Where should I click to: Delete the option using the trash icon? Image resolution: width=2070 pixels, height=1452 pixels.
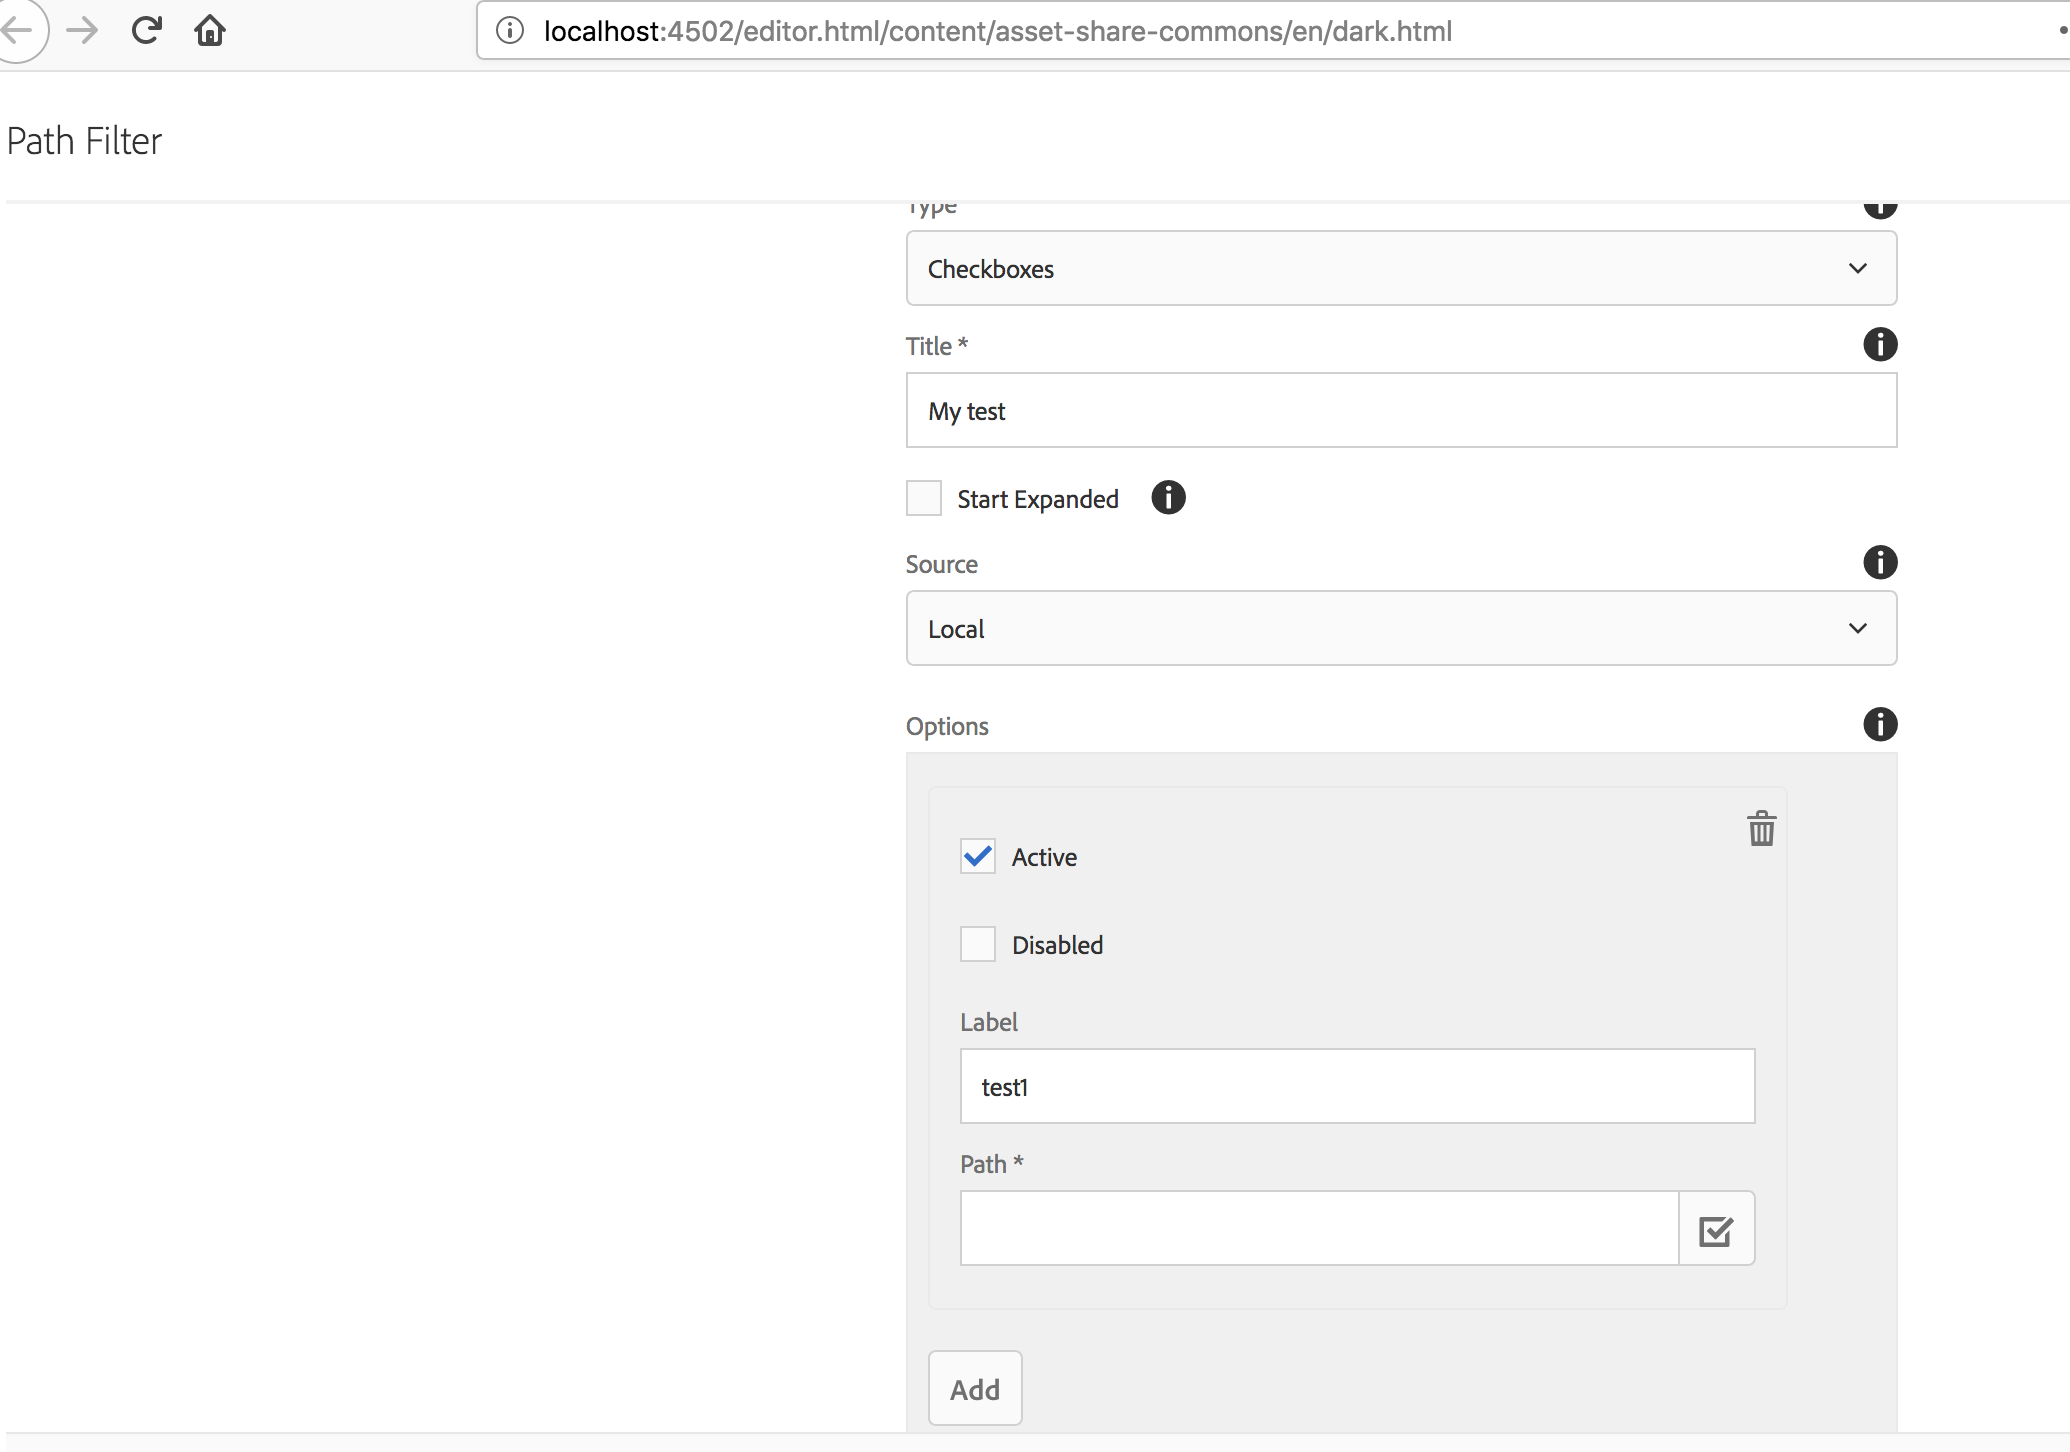click(1761, 828)
